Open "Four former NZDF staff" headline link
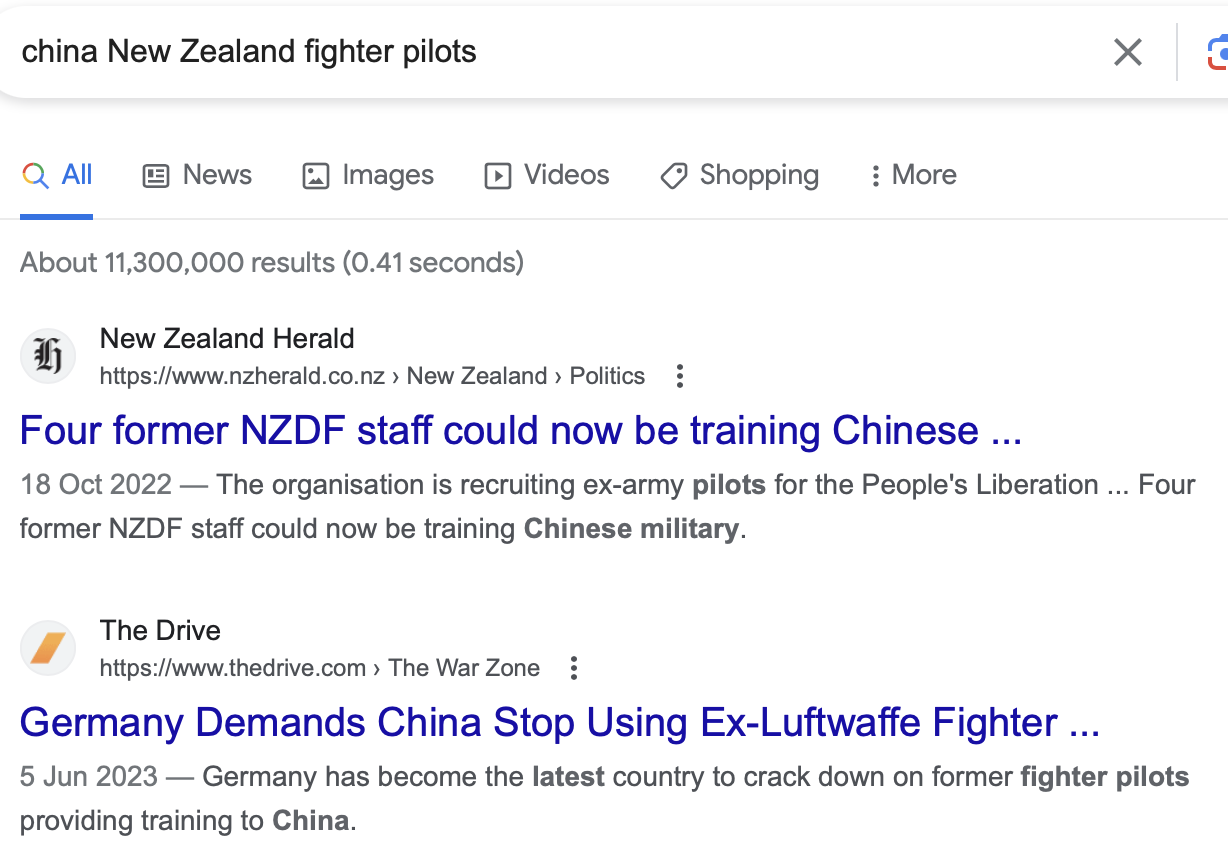The height and width of the screenshot is (862, 1228). pyautogui.click(x=520, y=430)
